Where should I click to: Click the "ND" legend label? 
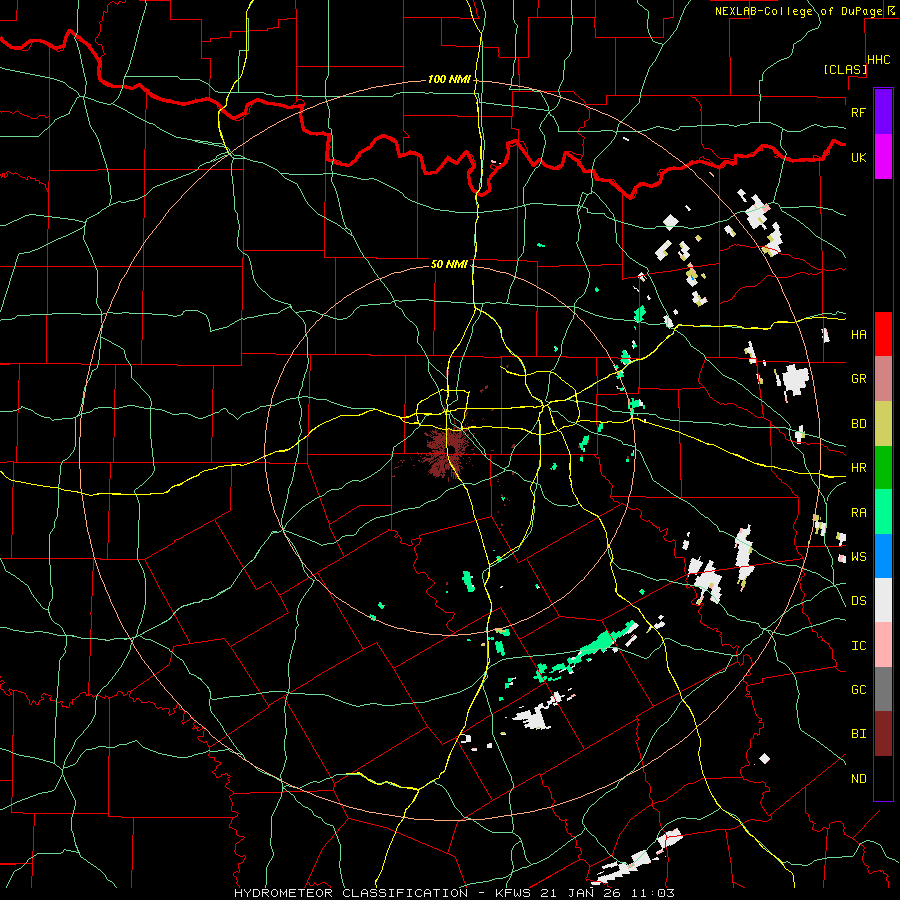(858, 779)
